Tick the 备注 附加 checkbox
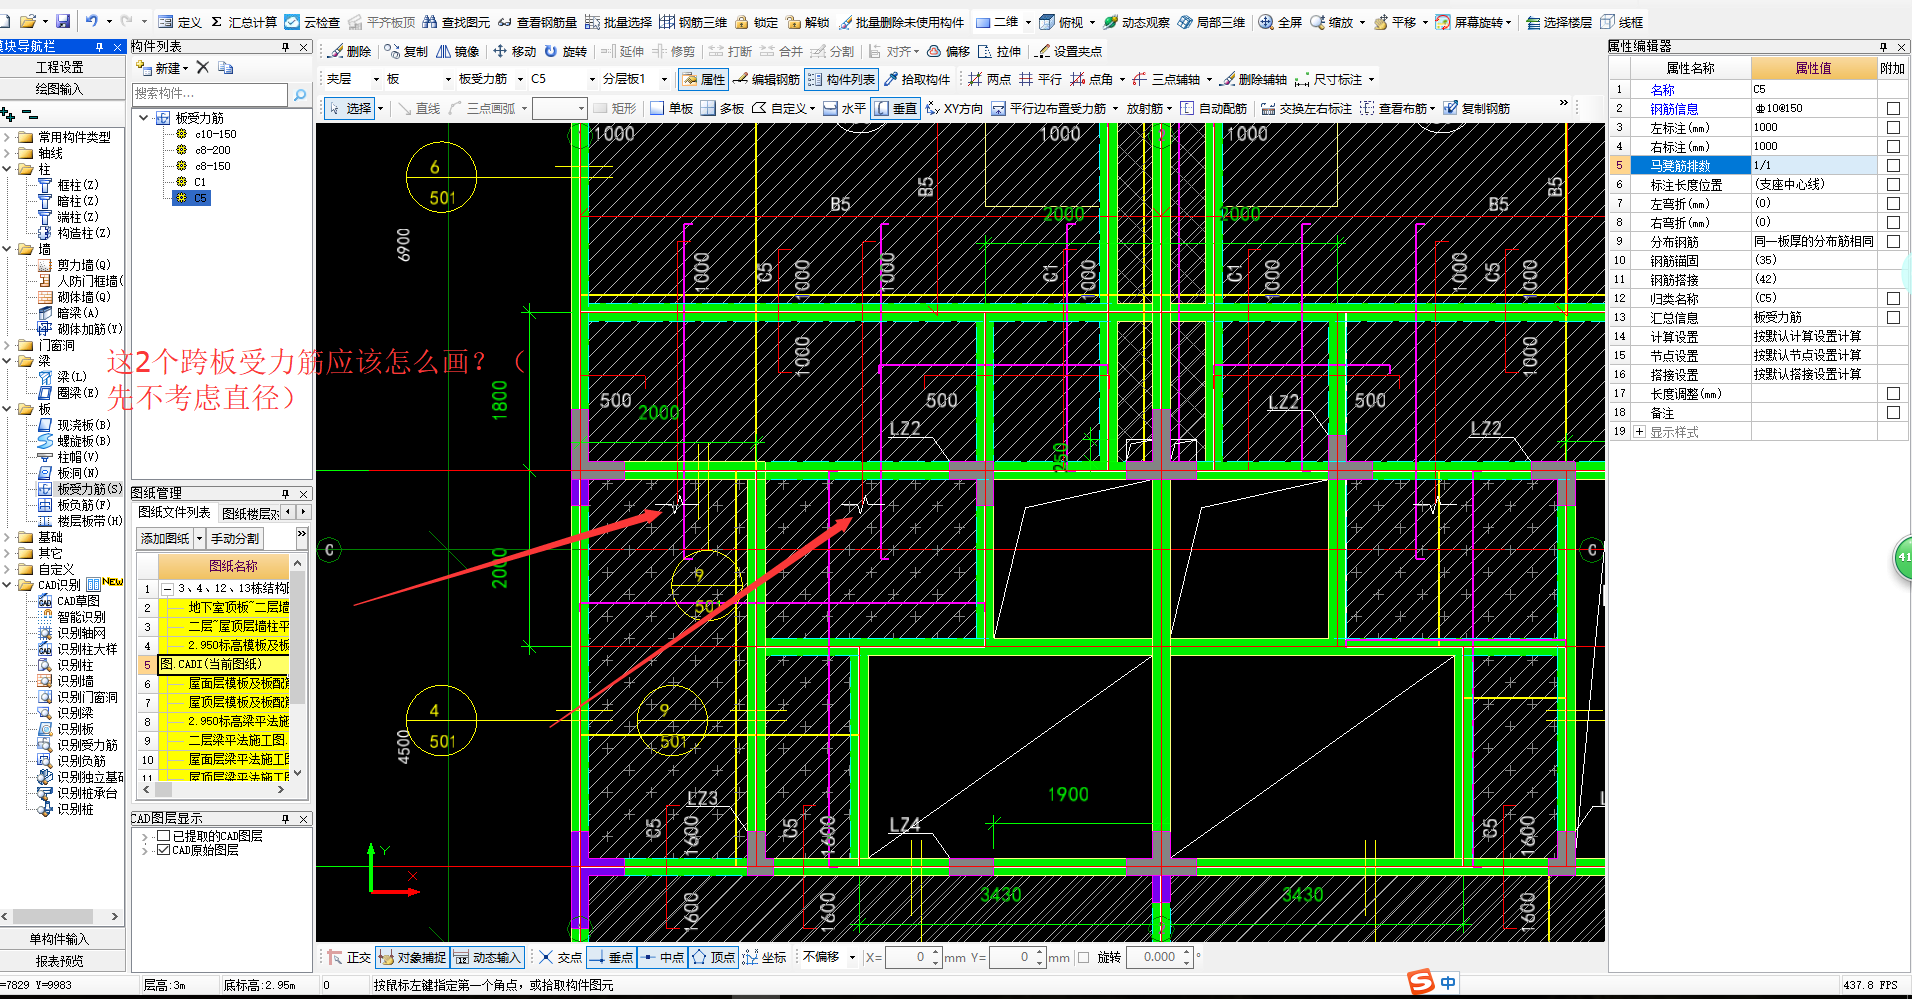This screenshot has height=999, width=1912. (x=1893, y=412)
